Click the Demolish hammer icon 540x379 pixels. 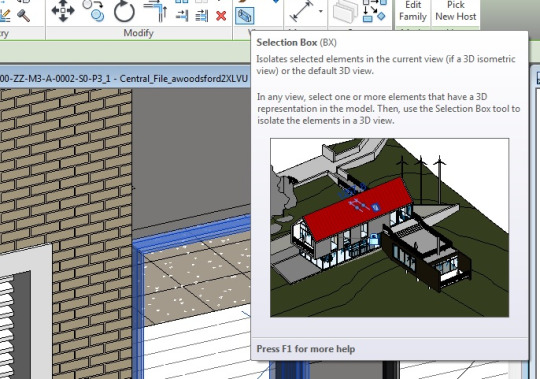pos(23,15)
